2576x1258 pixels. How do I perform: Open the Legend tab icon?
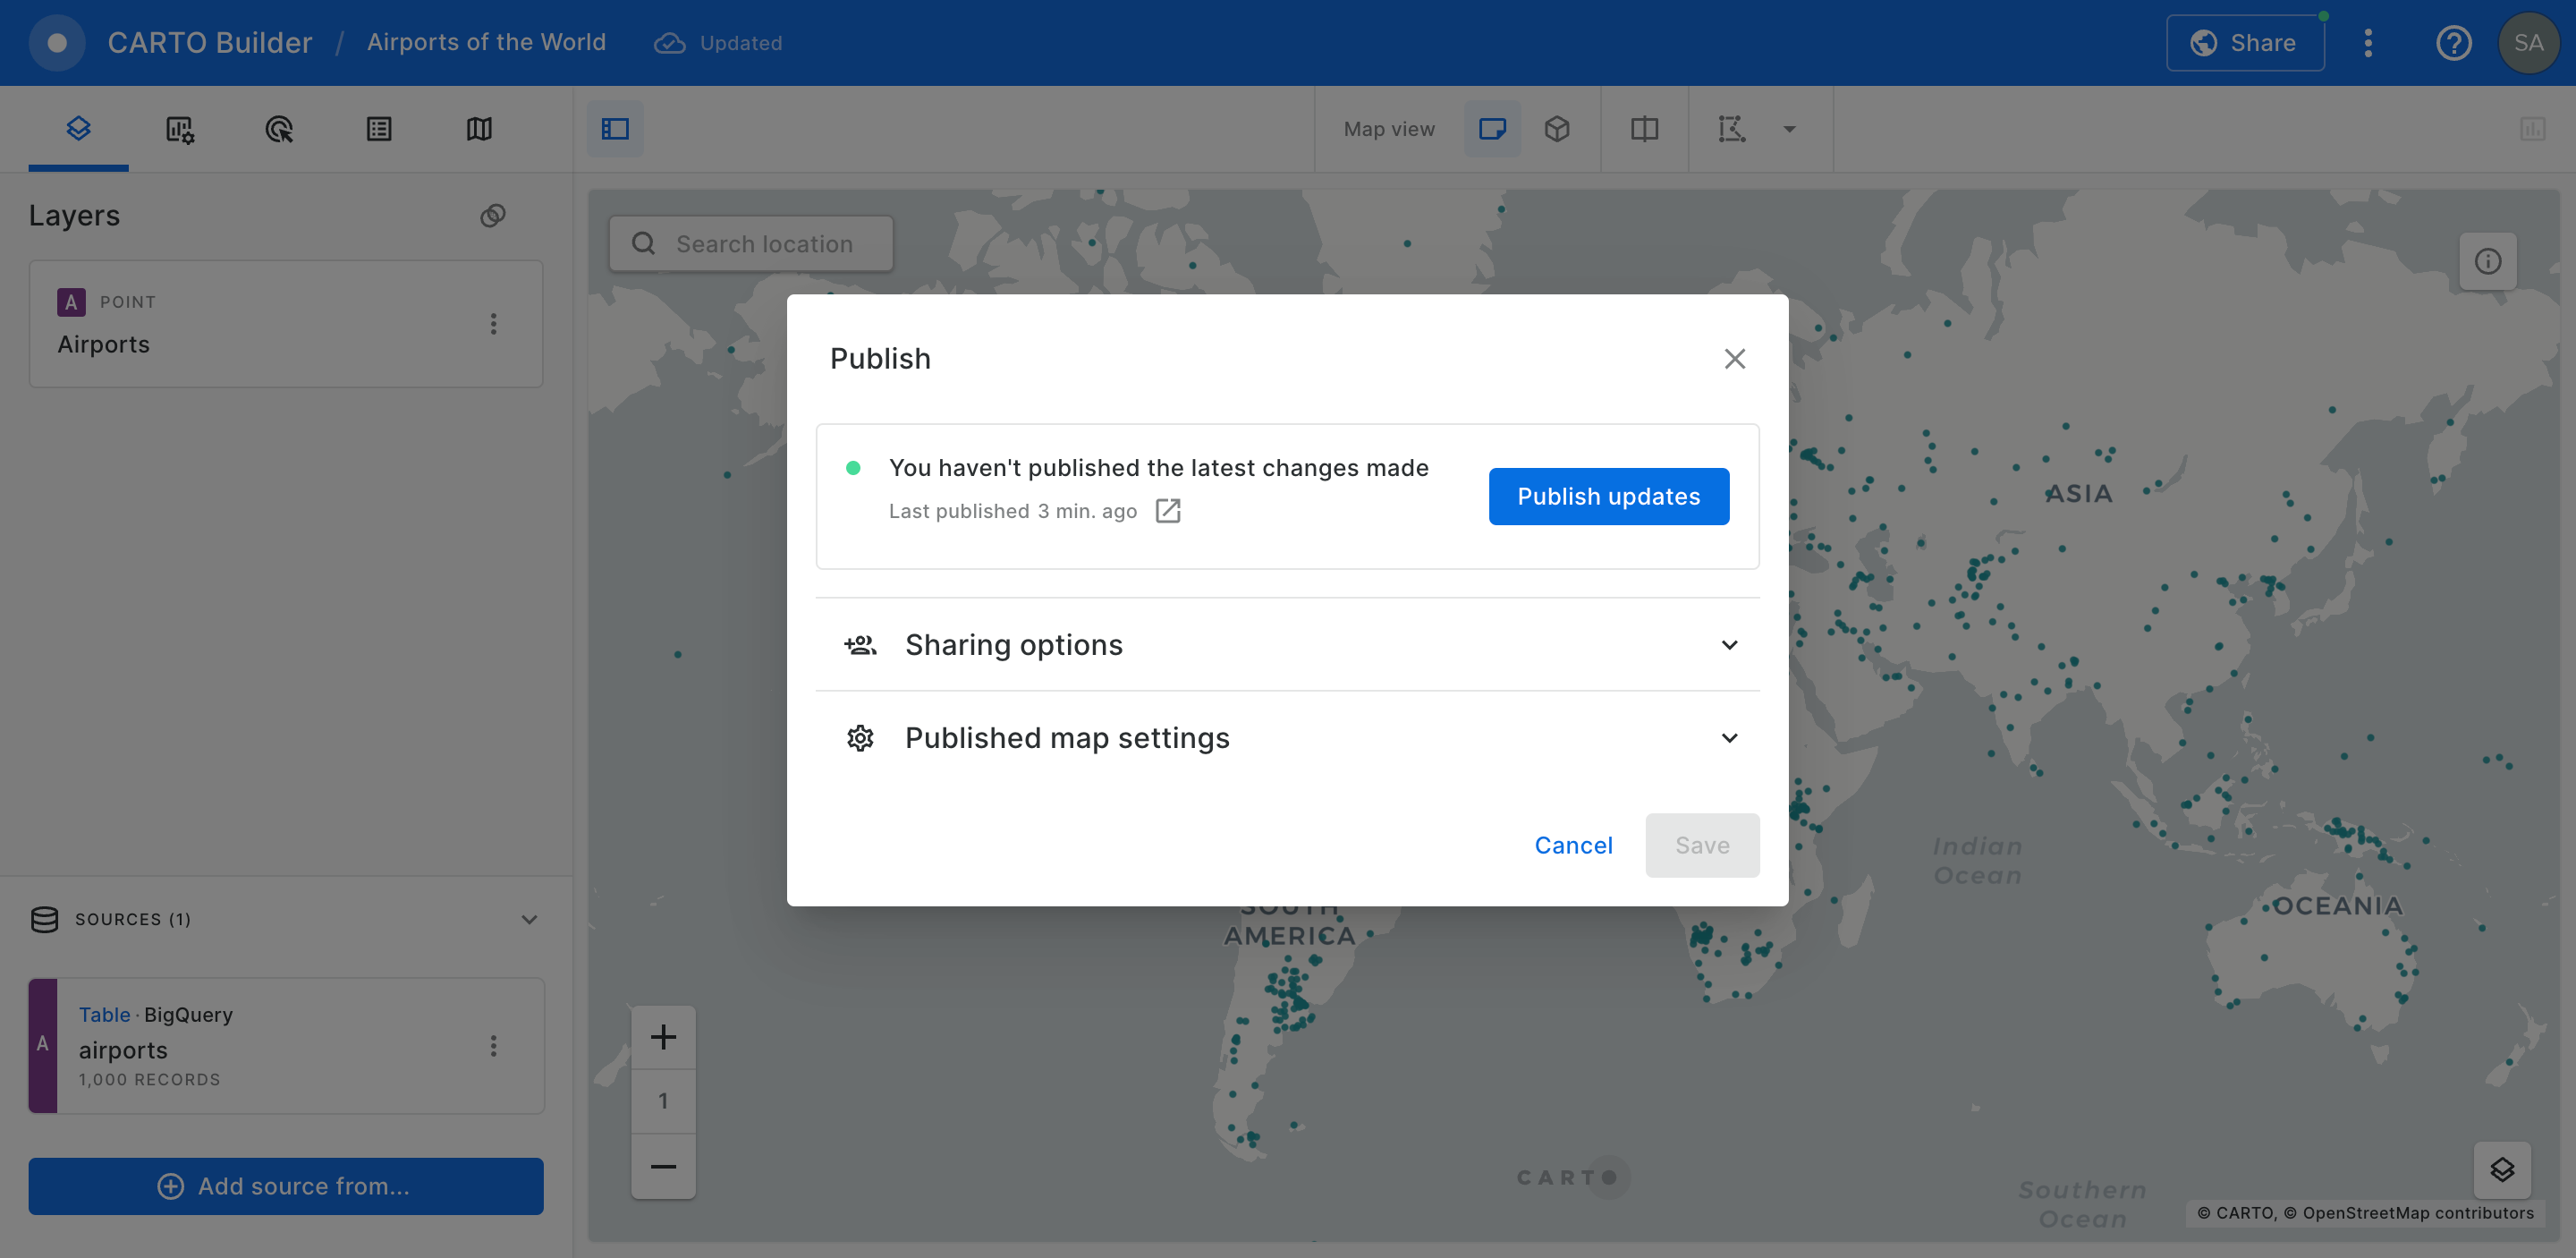pyautogui.click(x=379, y=129)
